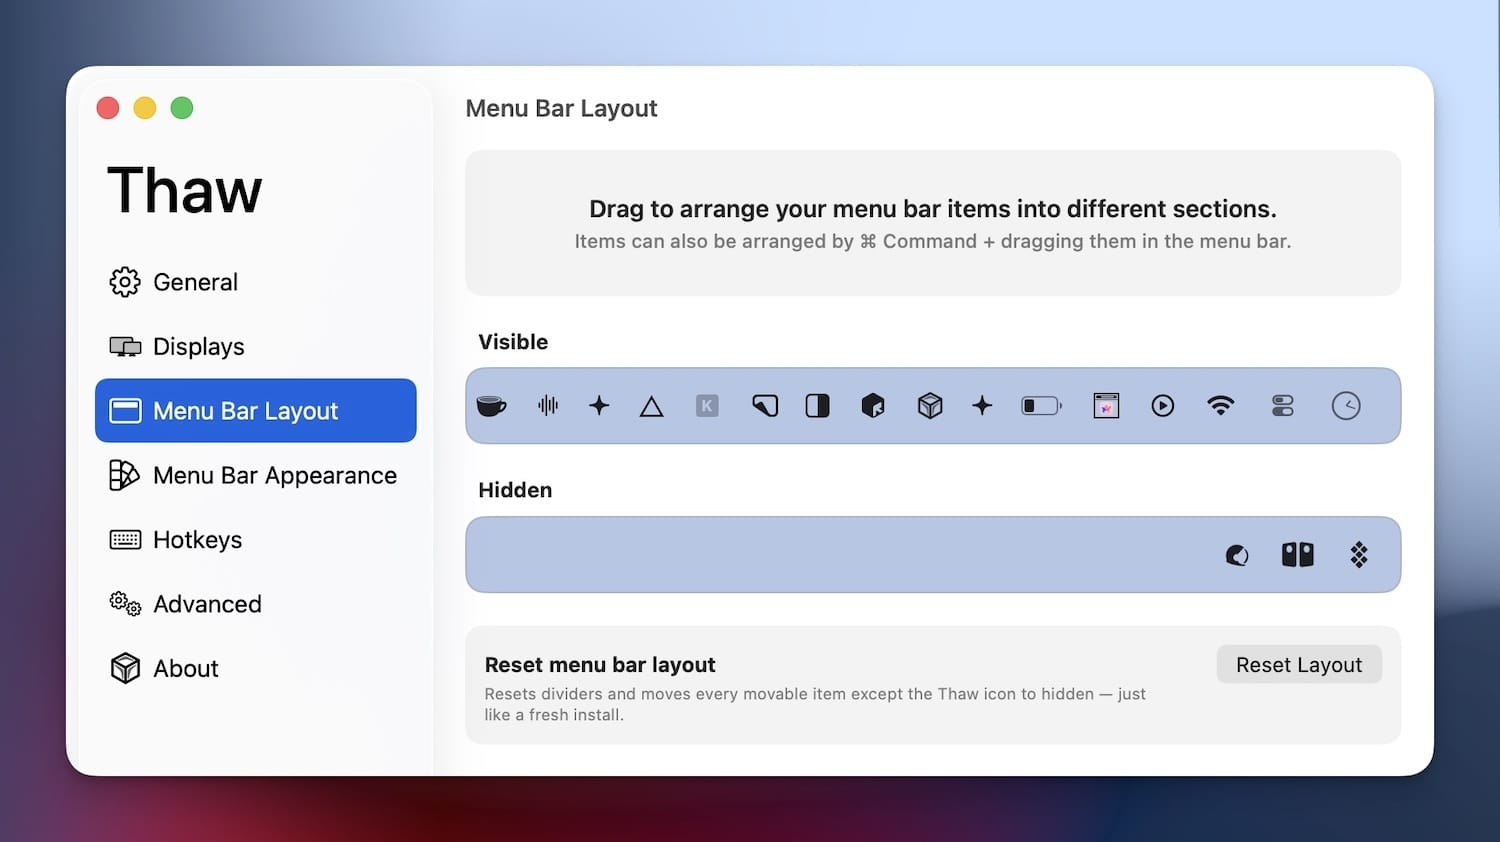Click the 'Drag to arrange your menu bar items' text

tap(933, 209)
